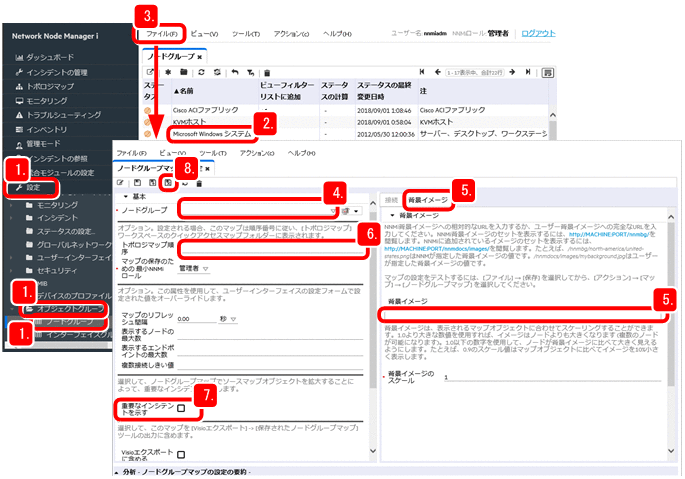Expand the インシデント folder in 設定 tree
This screenshot has width=685, height=479.
click(x=12, y=218)
